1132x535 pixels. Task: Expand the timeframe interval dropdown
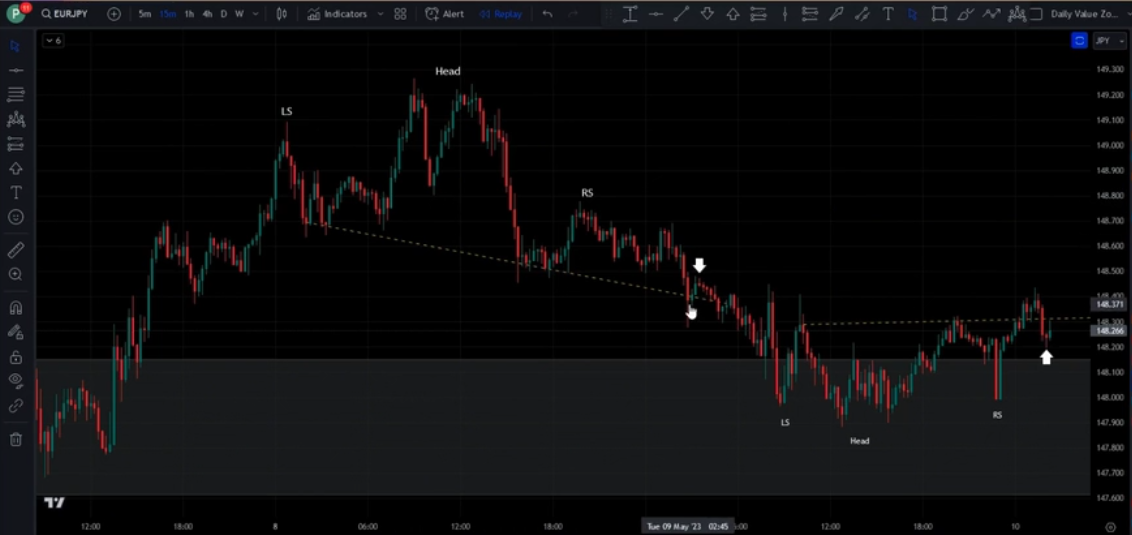tap(254, 14)
